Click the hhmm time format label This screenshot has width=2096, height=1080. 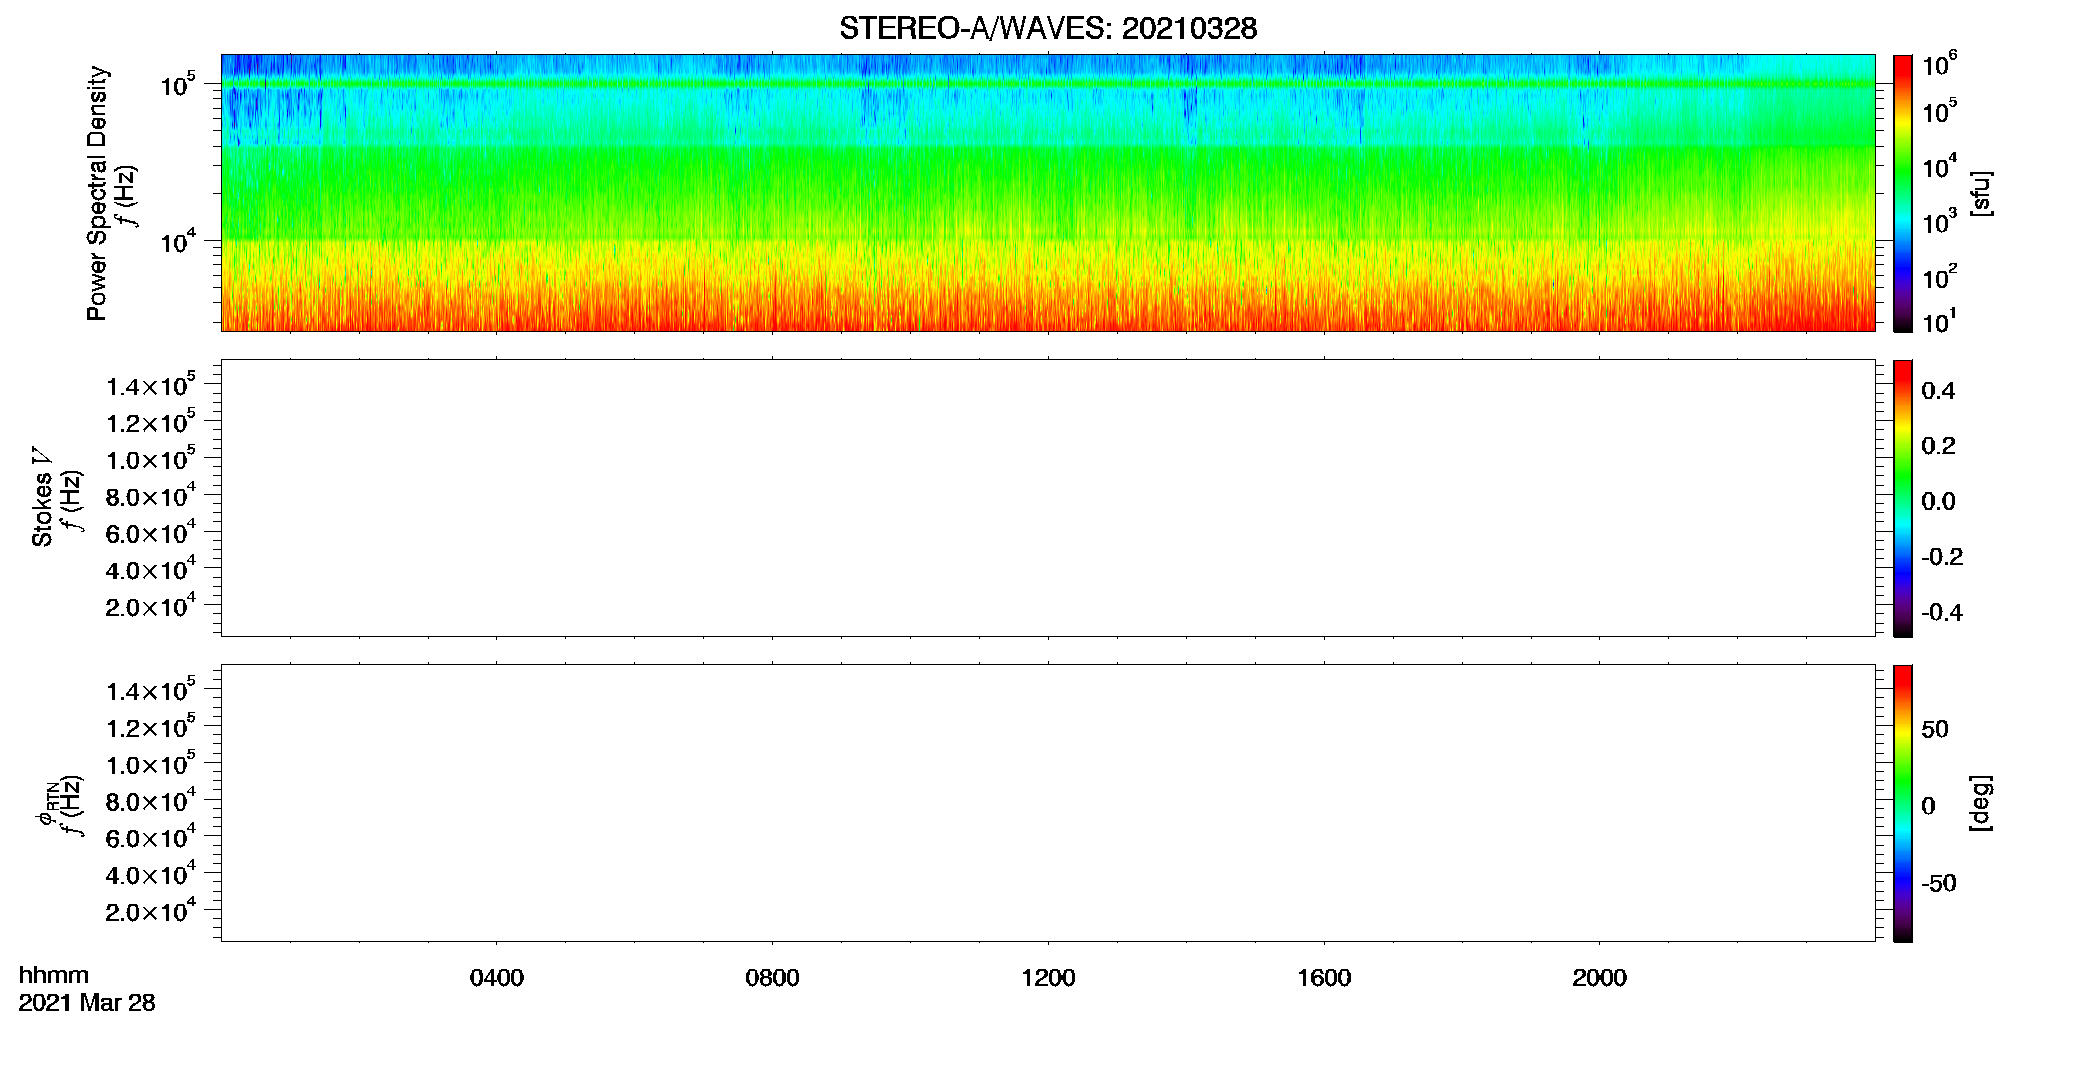pyautogui.click(x=54, y=975)
